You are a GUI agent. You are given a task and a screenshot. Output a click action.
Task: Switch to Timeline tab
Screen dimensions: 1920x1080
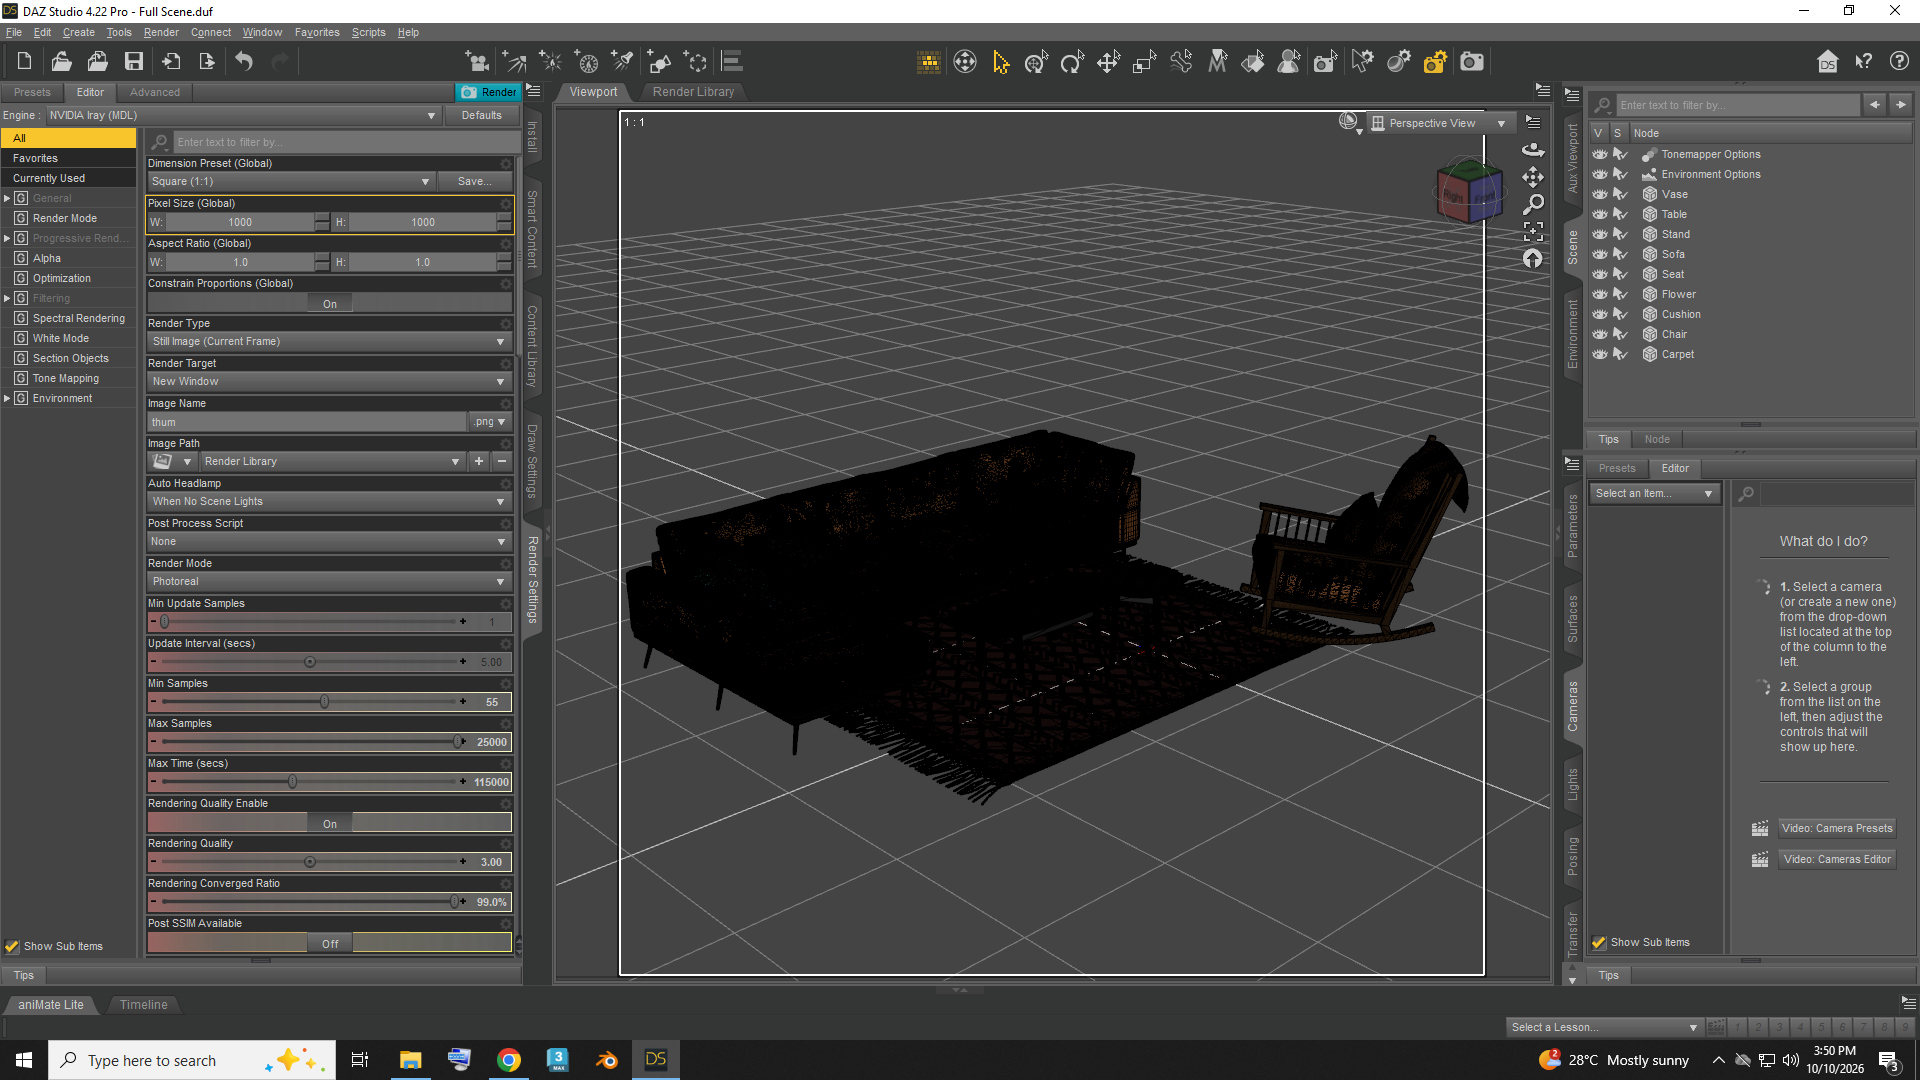pos(143,1005)
